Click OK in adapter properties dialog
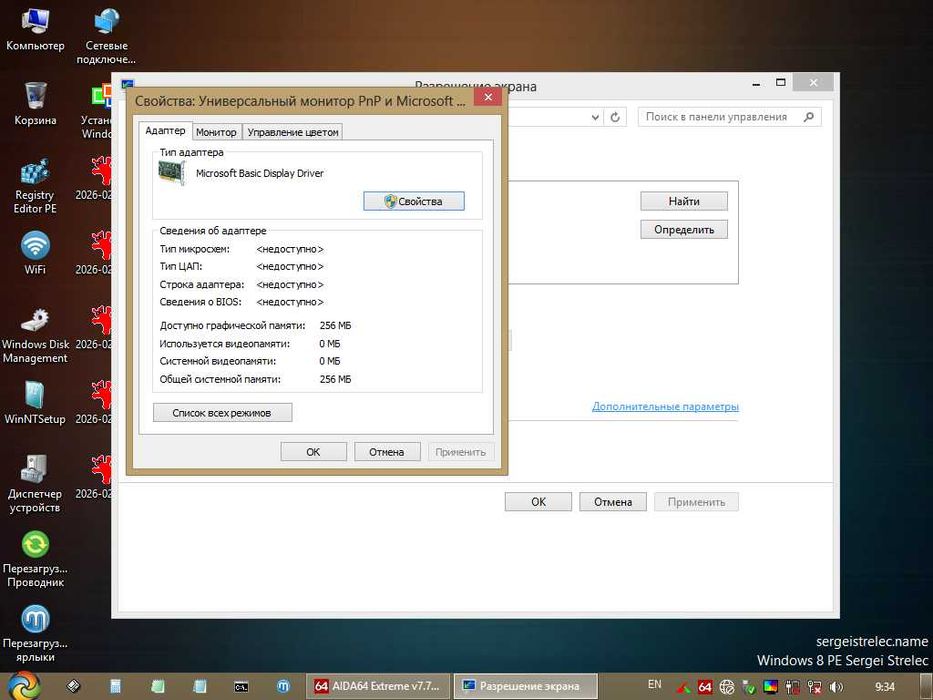Viewport: 933px width, 700px height. pyautogui.click(x=314, y=452)
